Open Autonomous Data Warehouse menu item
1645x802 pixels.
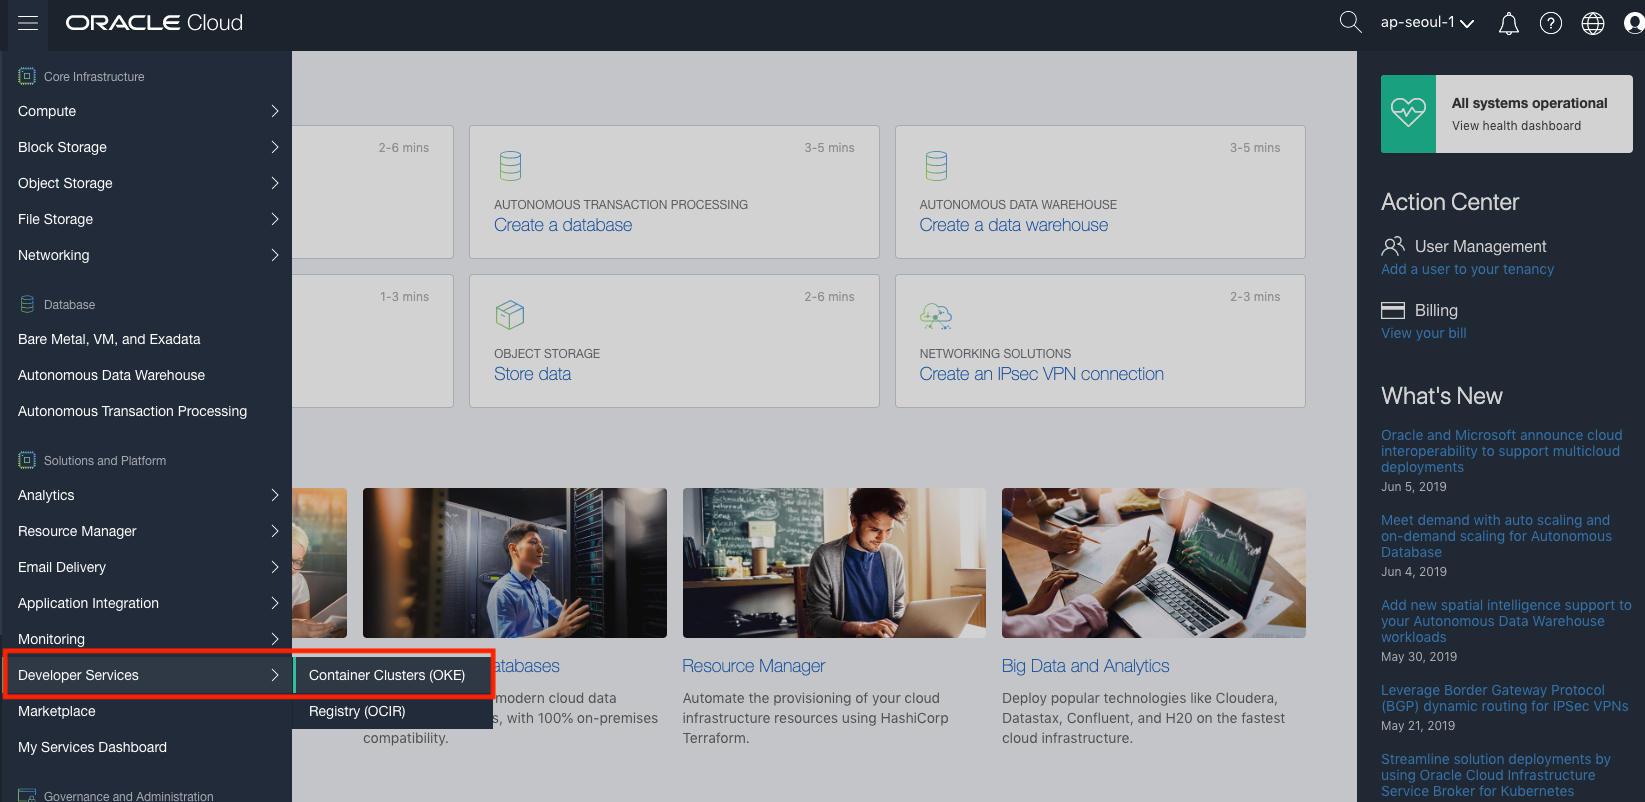click(x=146, y=375)
